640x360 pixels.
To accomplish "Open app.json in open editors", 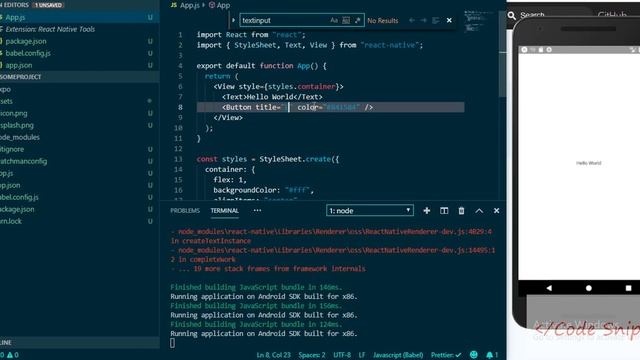I will tap(80, 65).
